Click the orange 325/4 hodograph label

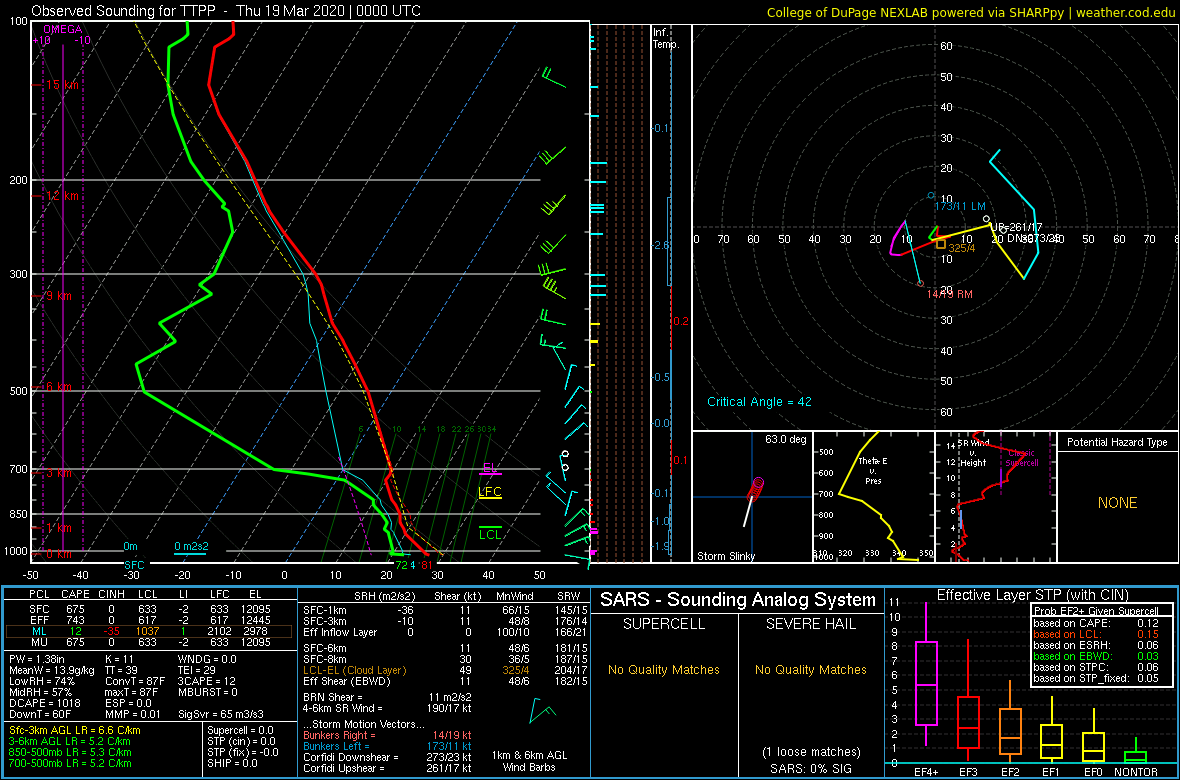point(962,247)
